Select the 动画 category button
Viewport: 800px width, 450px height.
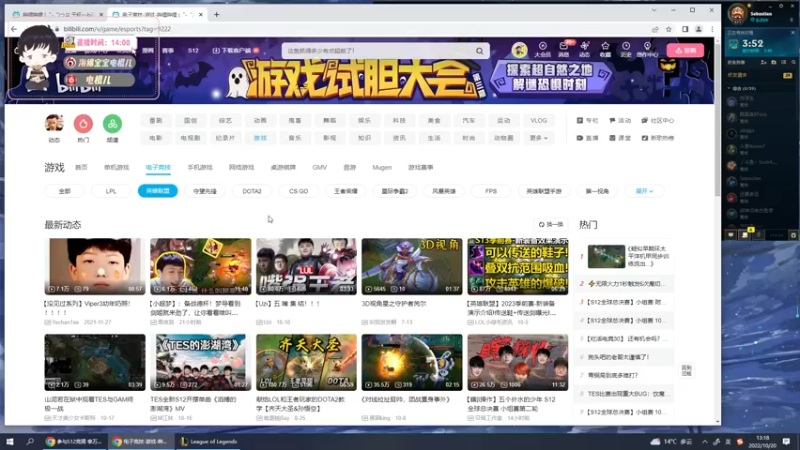[260, 121]
